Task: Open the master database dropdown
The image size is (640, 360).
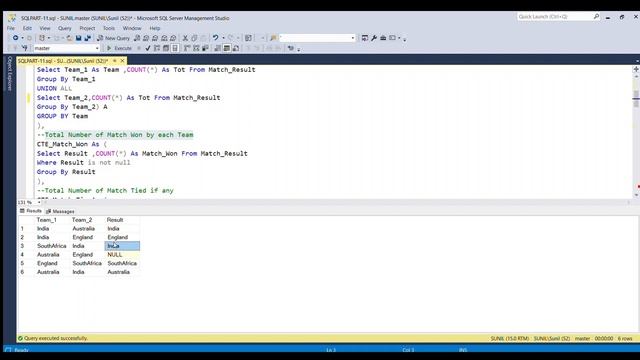Action: pyautogui.click(x=97, y=48)
